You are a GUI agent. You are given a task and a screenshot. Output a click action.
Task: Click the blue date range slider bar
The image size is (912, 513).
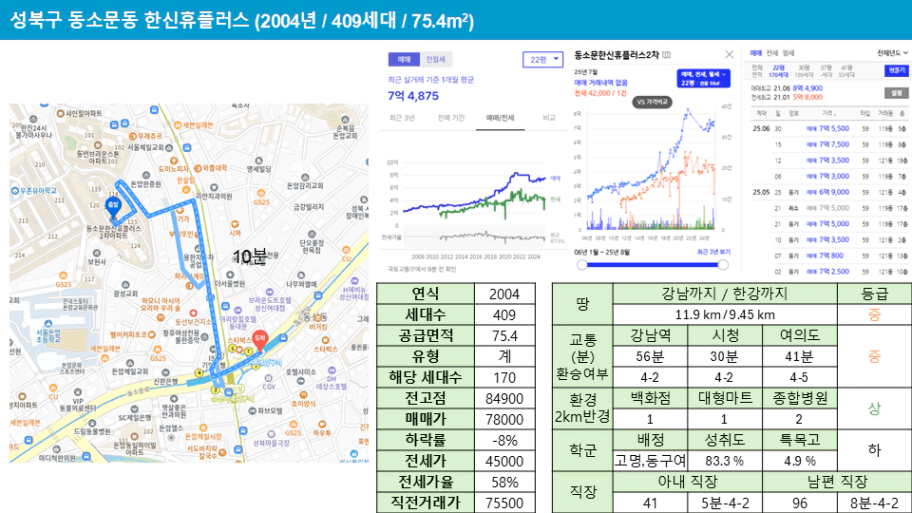pos(652,265)
